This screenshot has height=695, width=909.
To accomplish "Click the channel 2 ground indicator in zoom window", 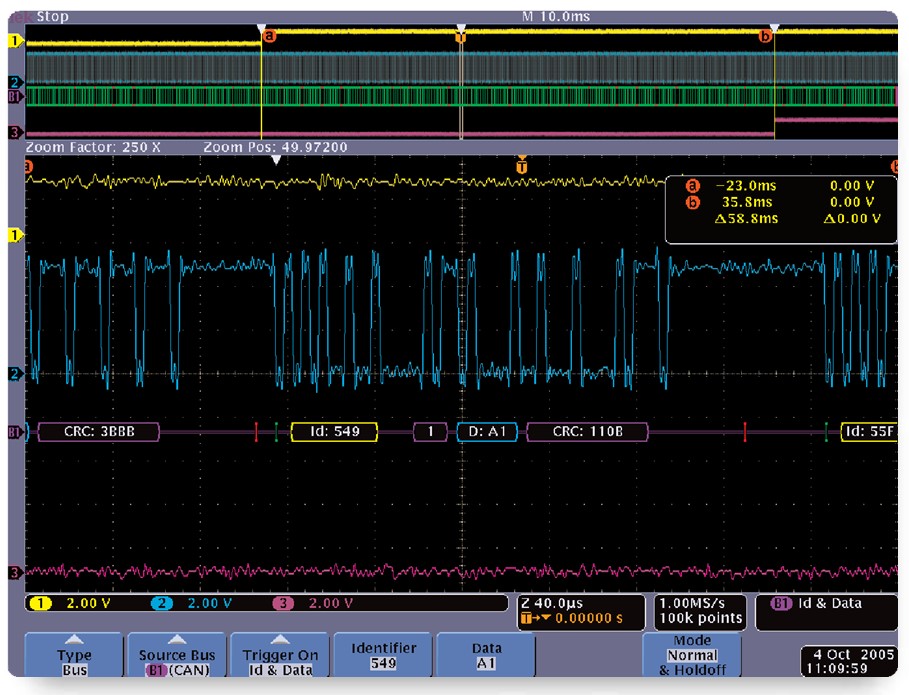I will 15,374.
